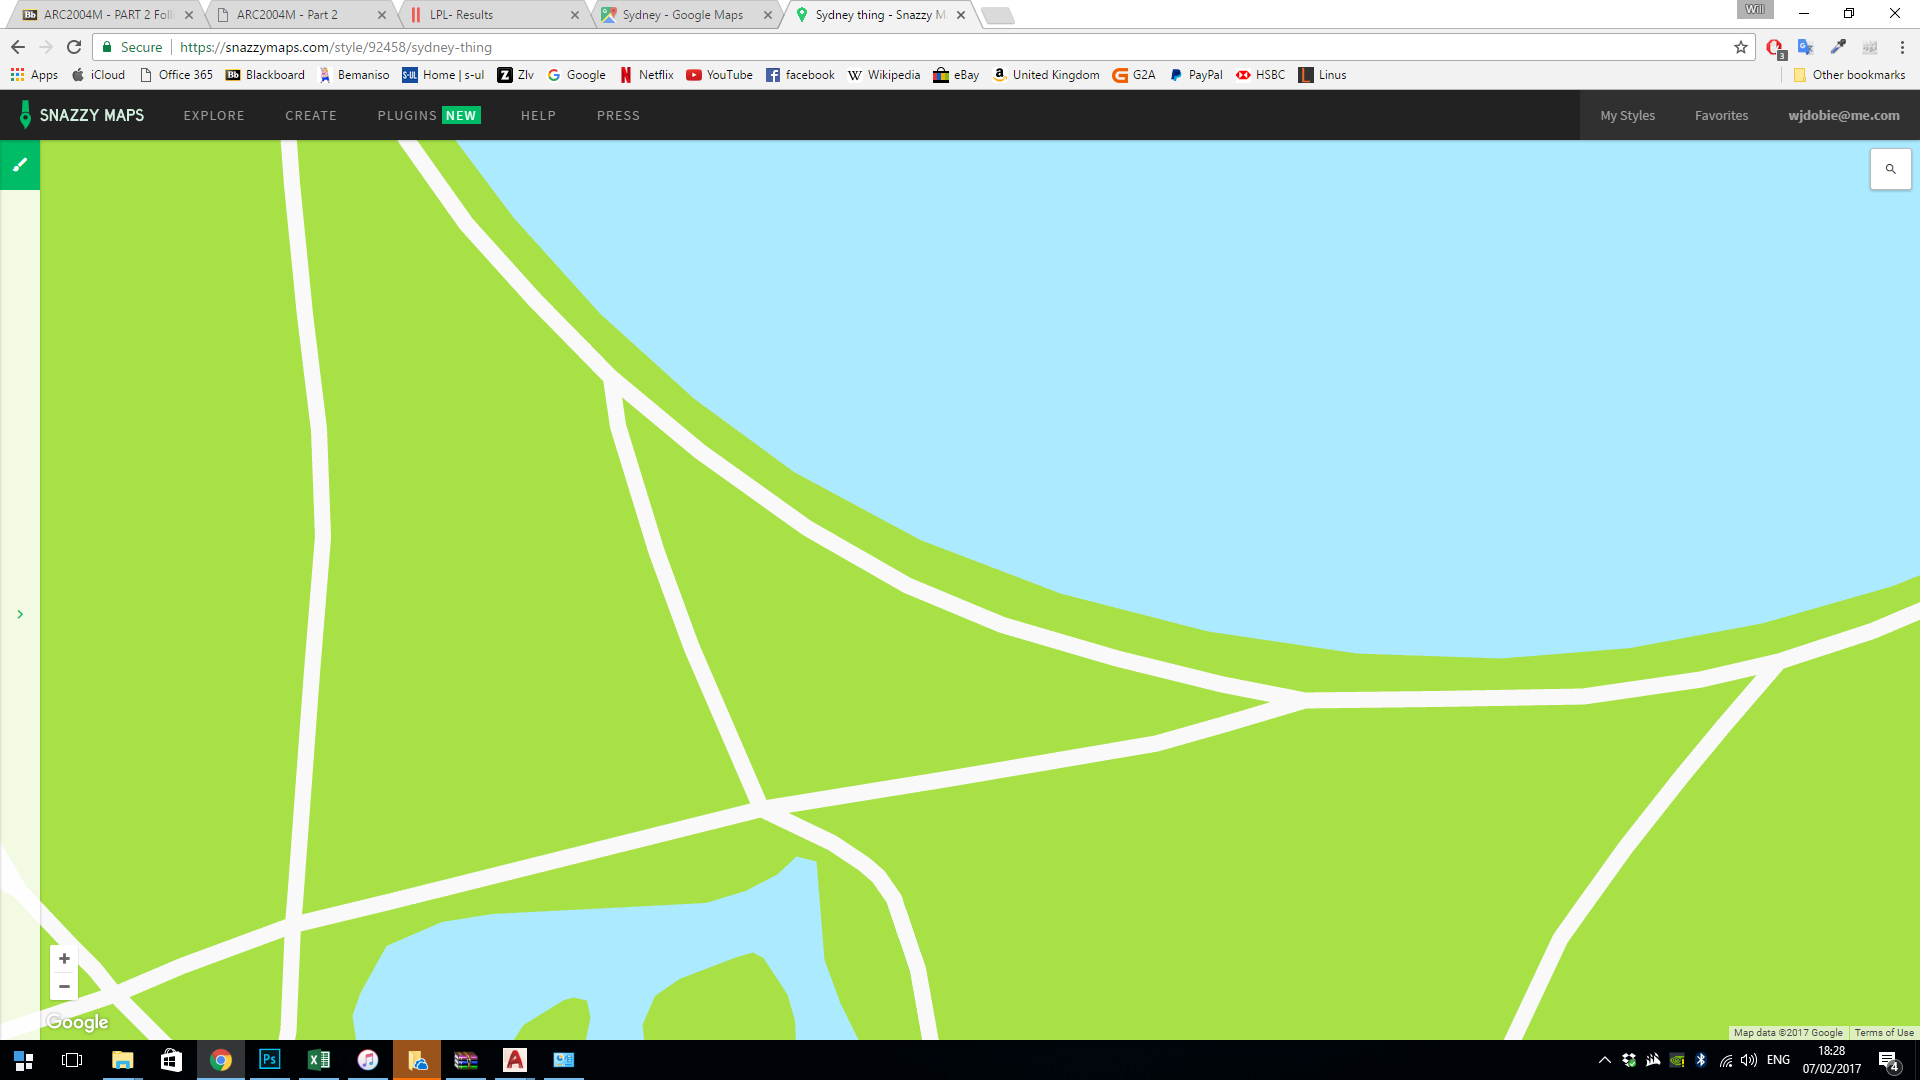
Task: Expand the left sidebar chevron
Action: tap(20, 614)
